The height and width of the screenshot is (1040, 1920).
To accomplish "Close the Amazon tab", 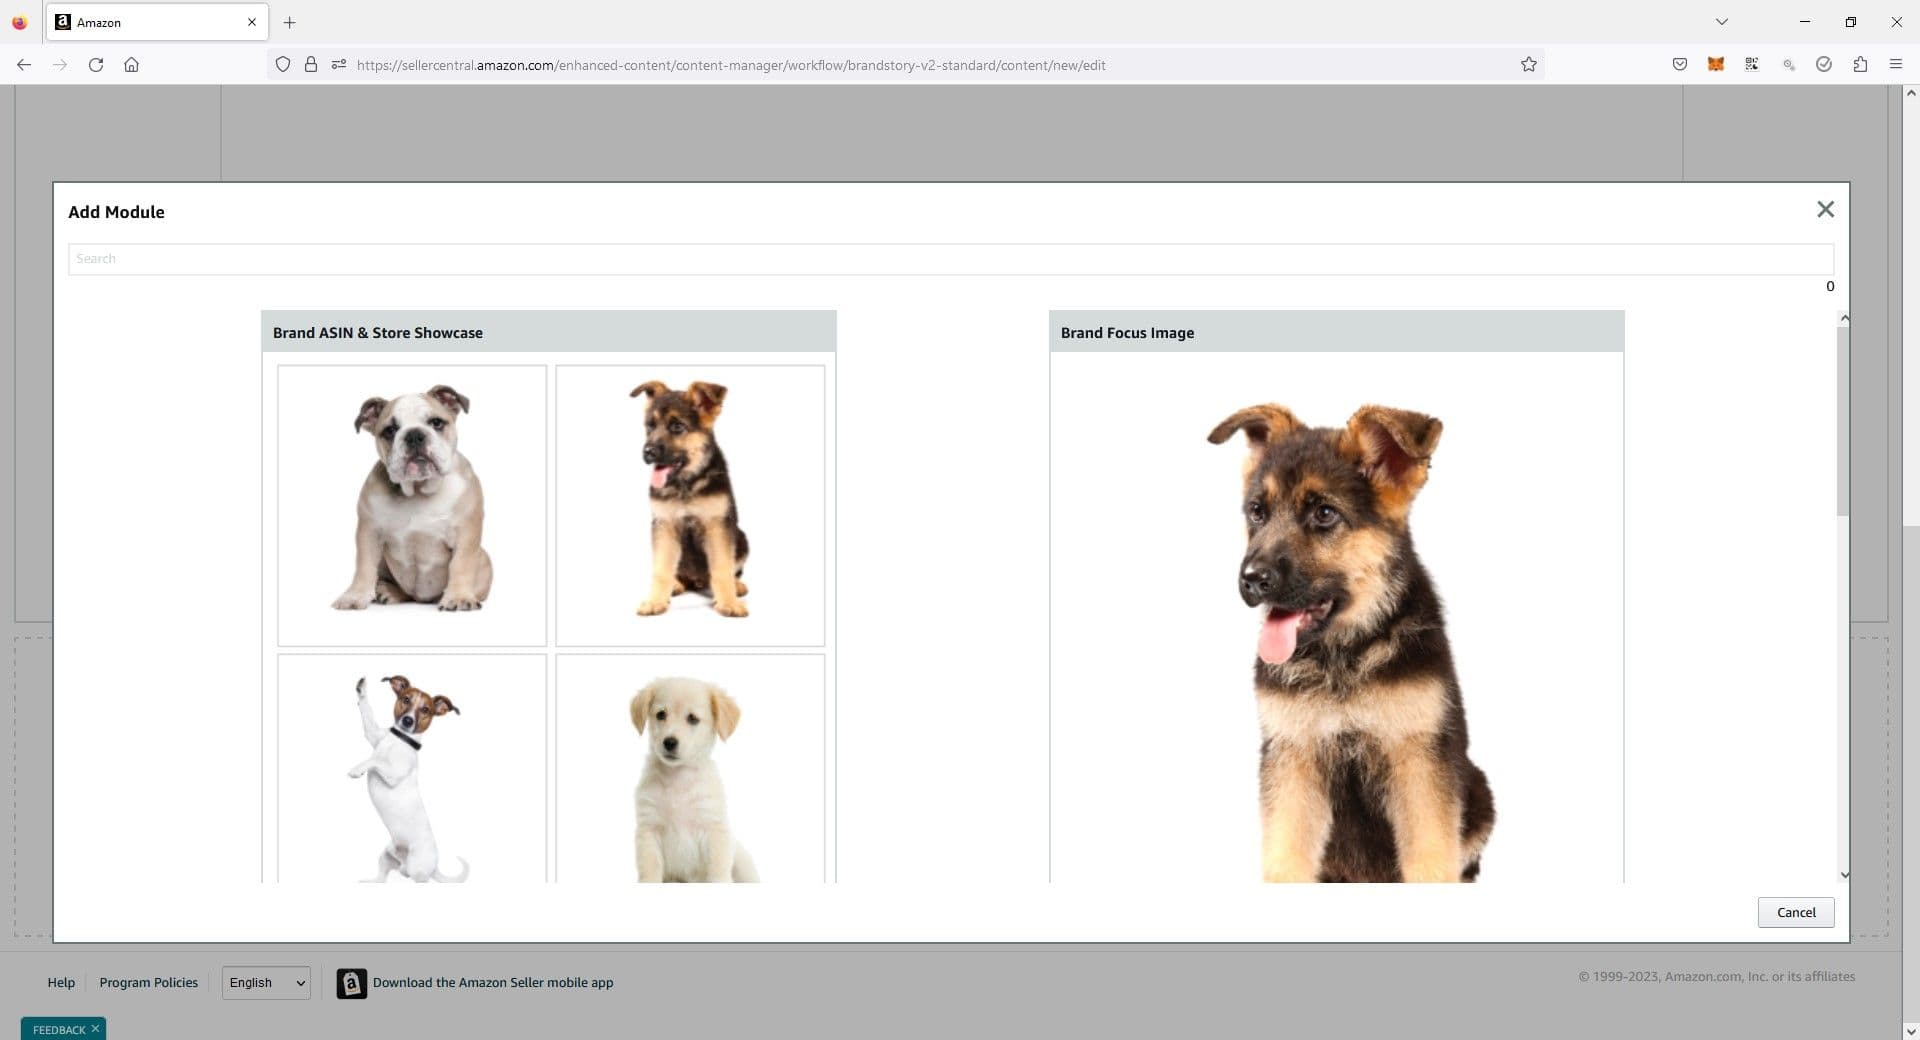I will (x=252, y=22).
